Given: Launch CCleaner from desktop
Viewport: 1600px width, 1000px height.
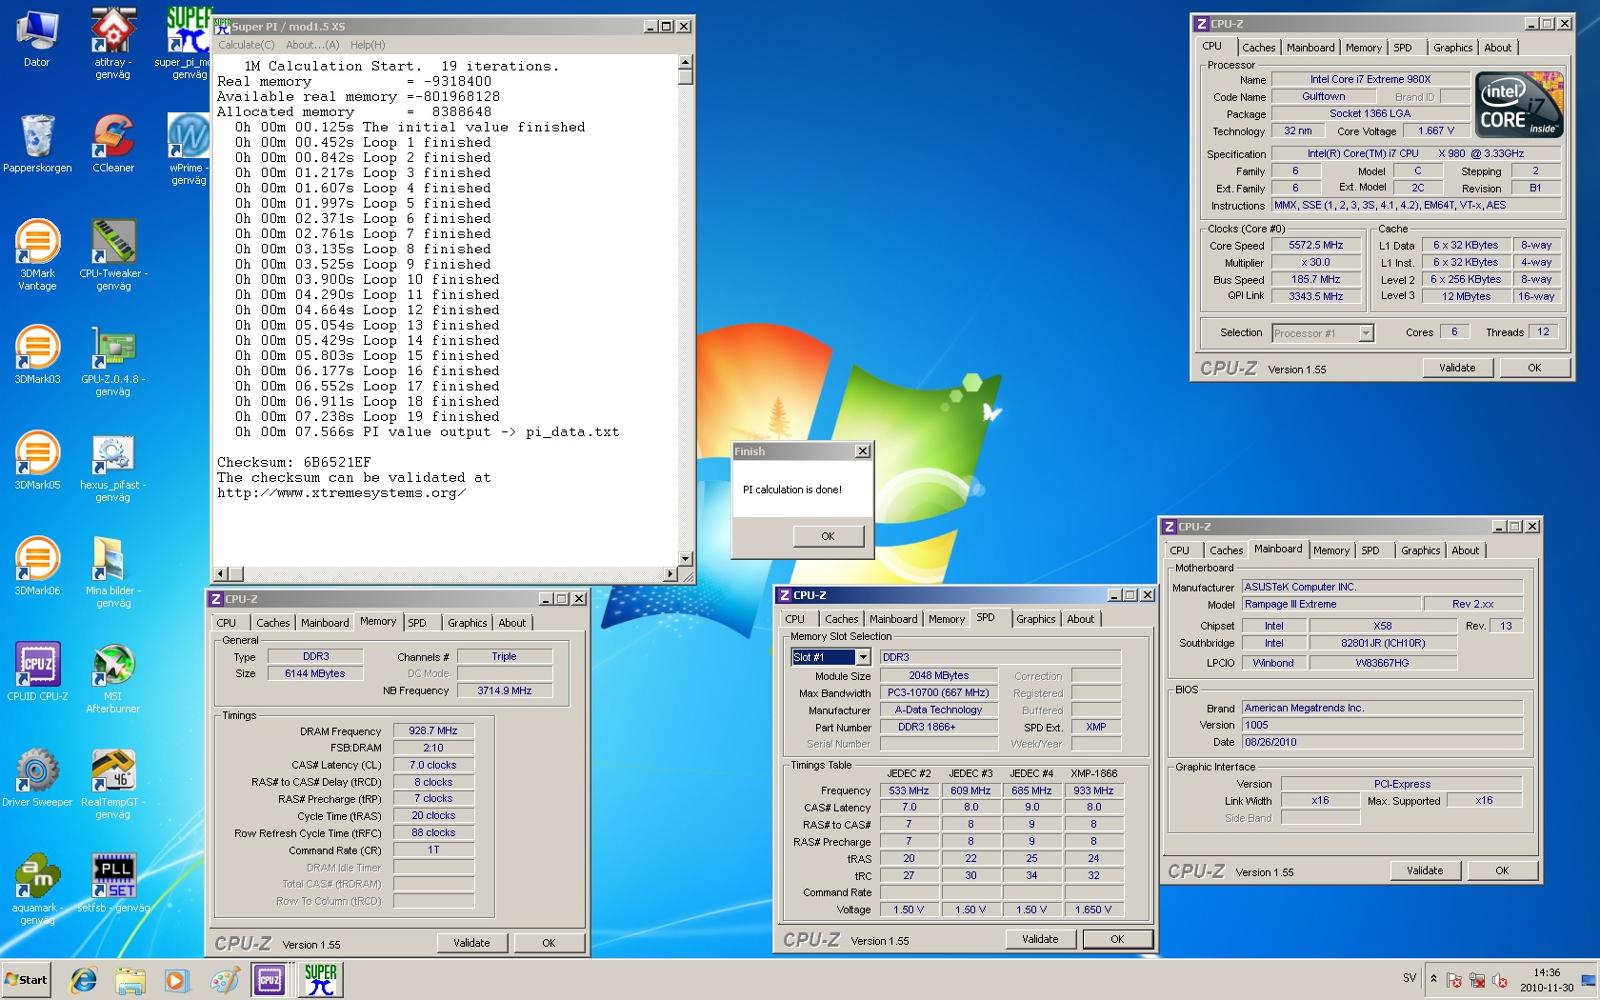Looking at the screenshot, I should (113, 143).
